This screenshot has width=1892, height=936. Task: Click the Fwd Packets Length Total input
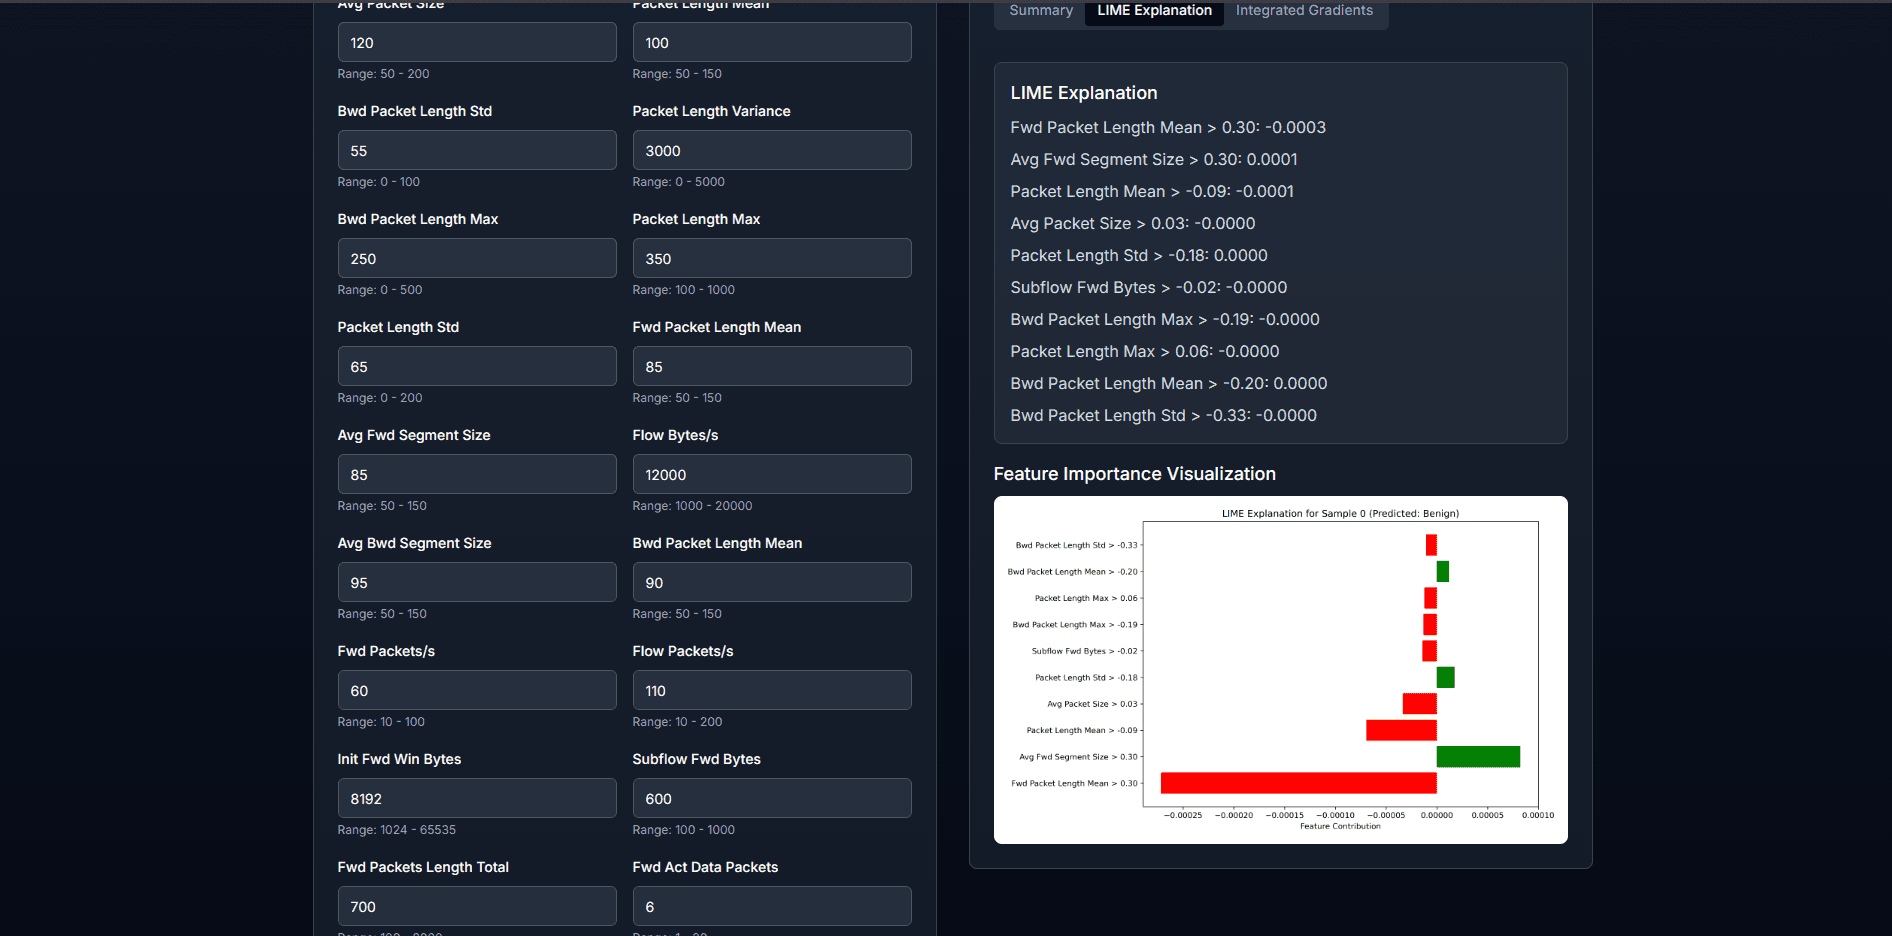pos(477,906)
